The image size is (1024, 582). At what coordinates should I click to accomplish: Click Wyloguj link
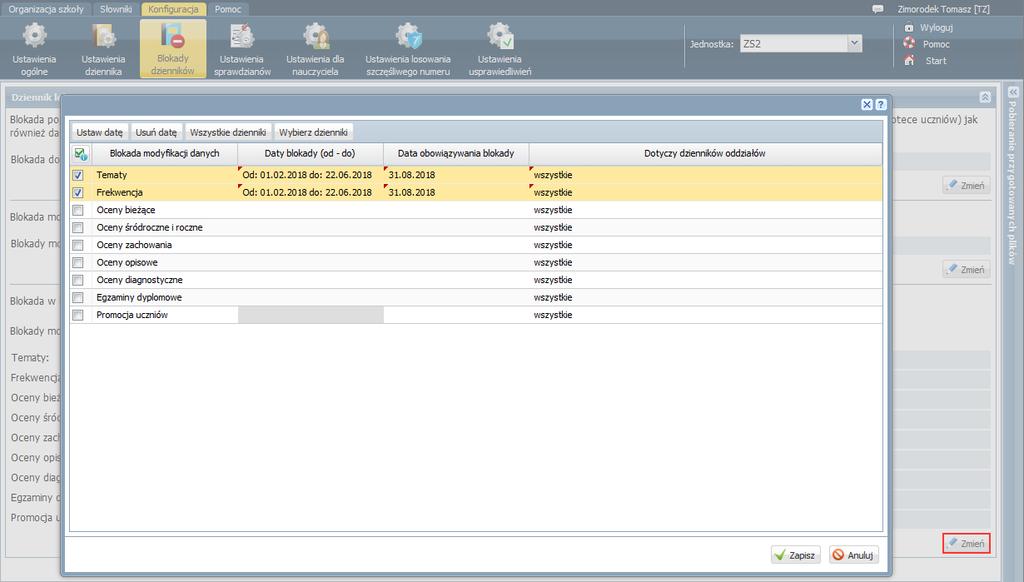[x=936, y=27]
